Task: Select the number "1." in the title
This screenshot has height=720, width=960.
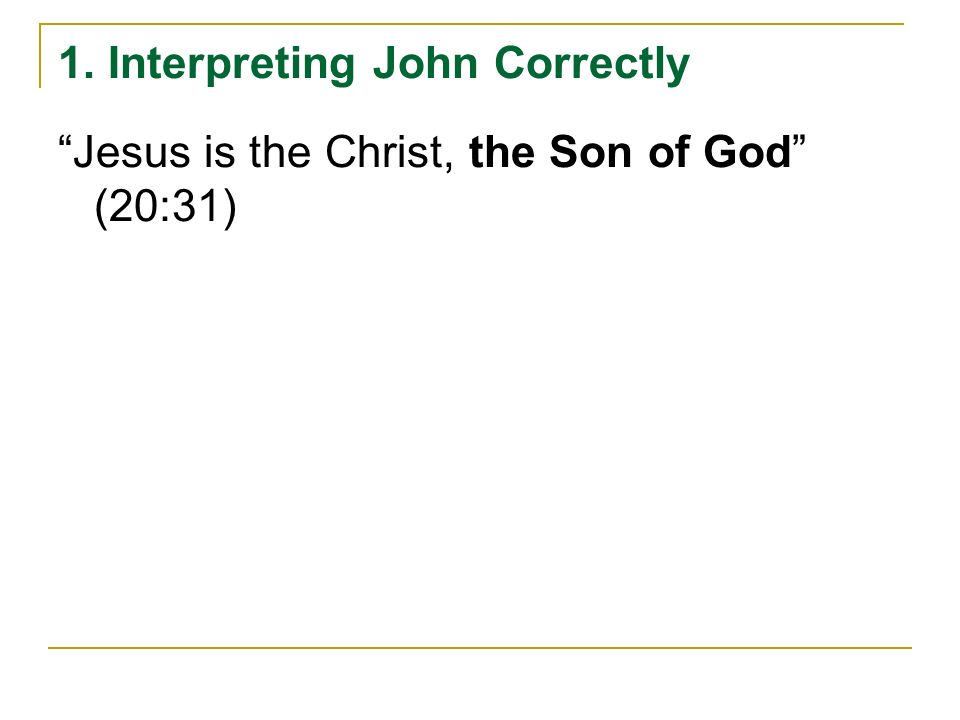Action: tap(77, 63)
